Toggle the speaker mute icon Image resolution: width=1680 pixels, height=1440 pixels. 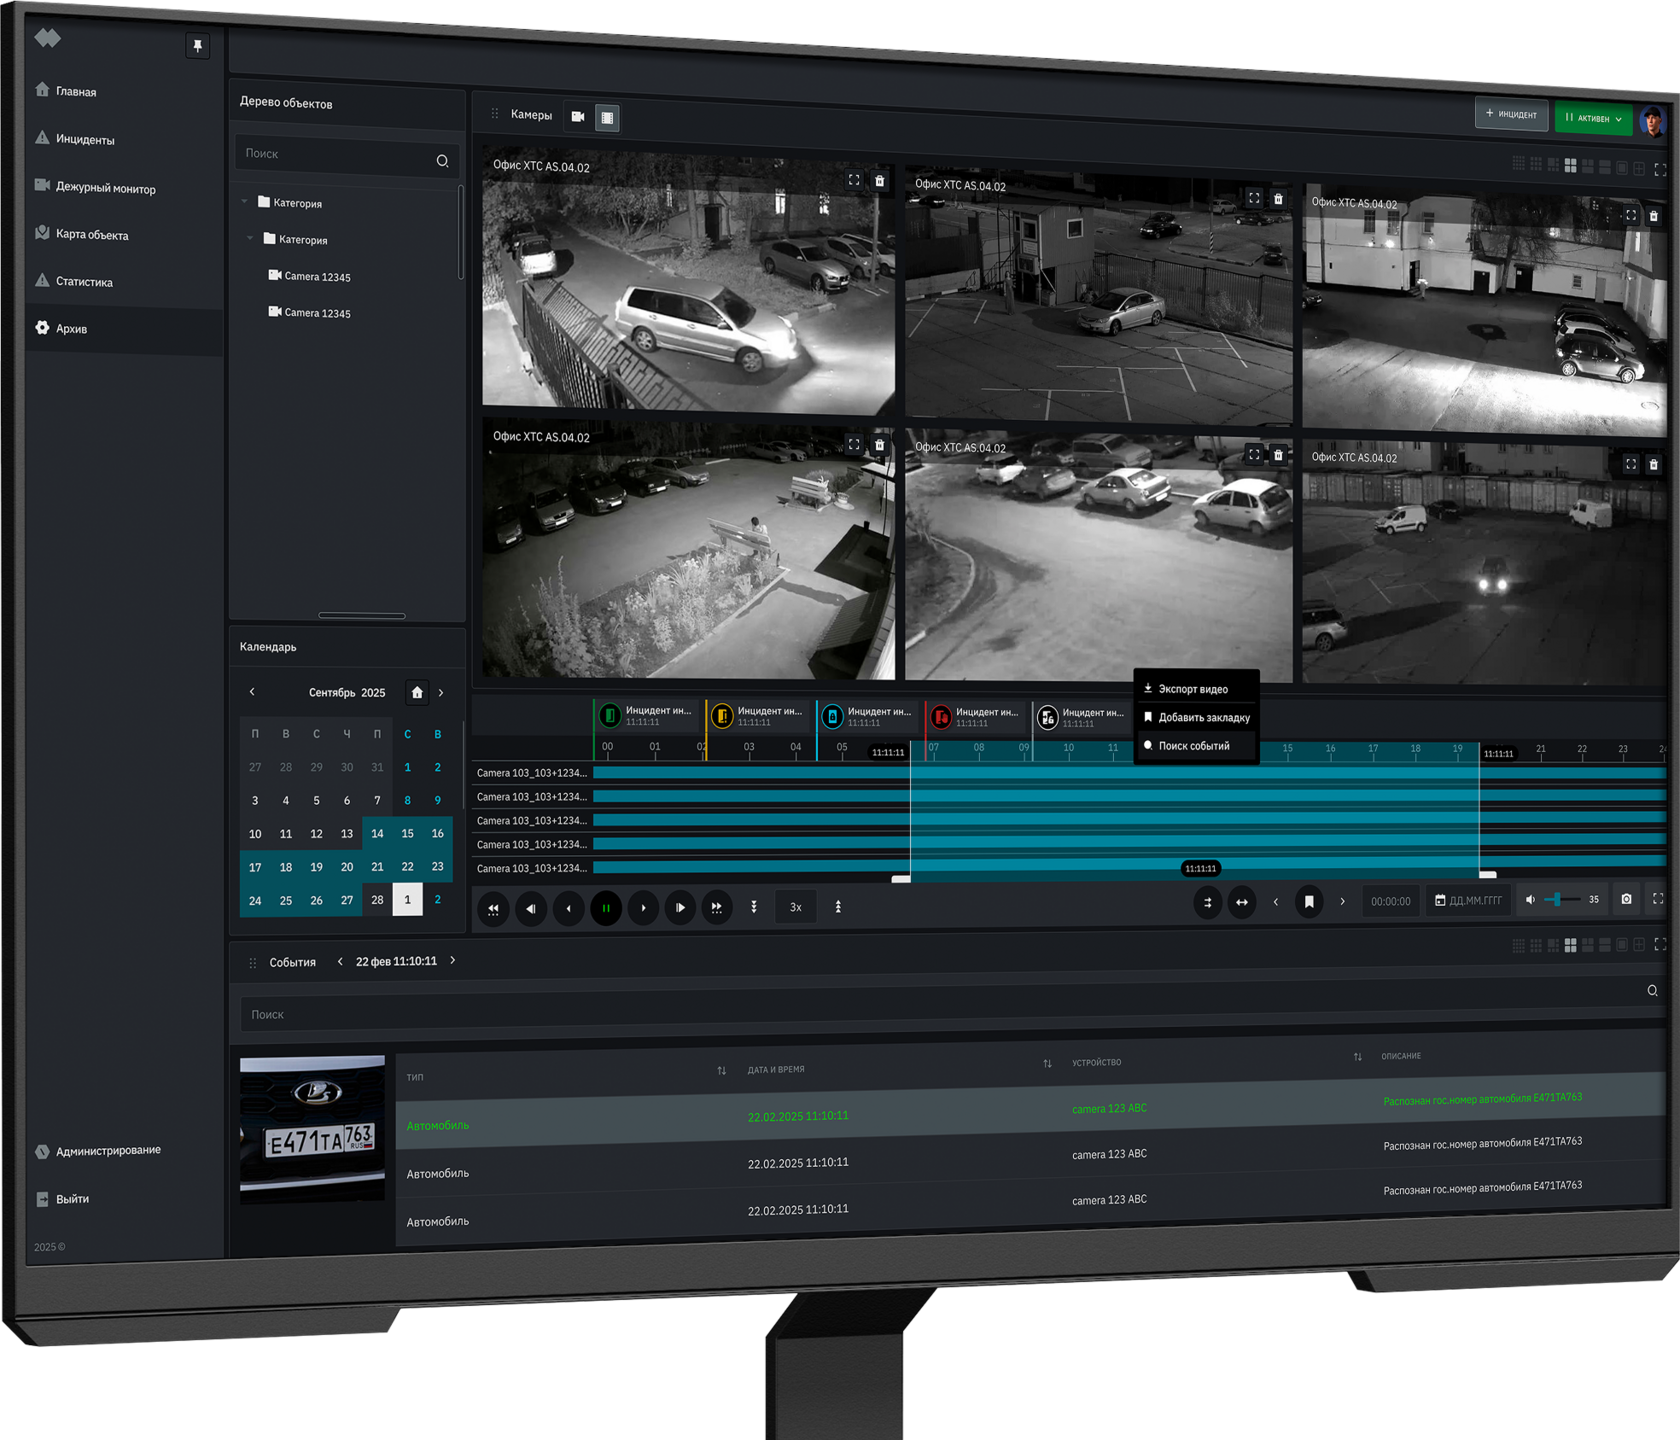(x=1530, y=900)
